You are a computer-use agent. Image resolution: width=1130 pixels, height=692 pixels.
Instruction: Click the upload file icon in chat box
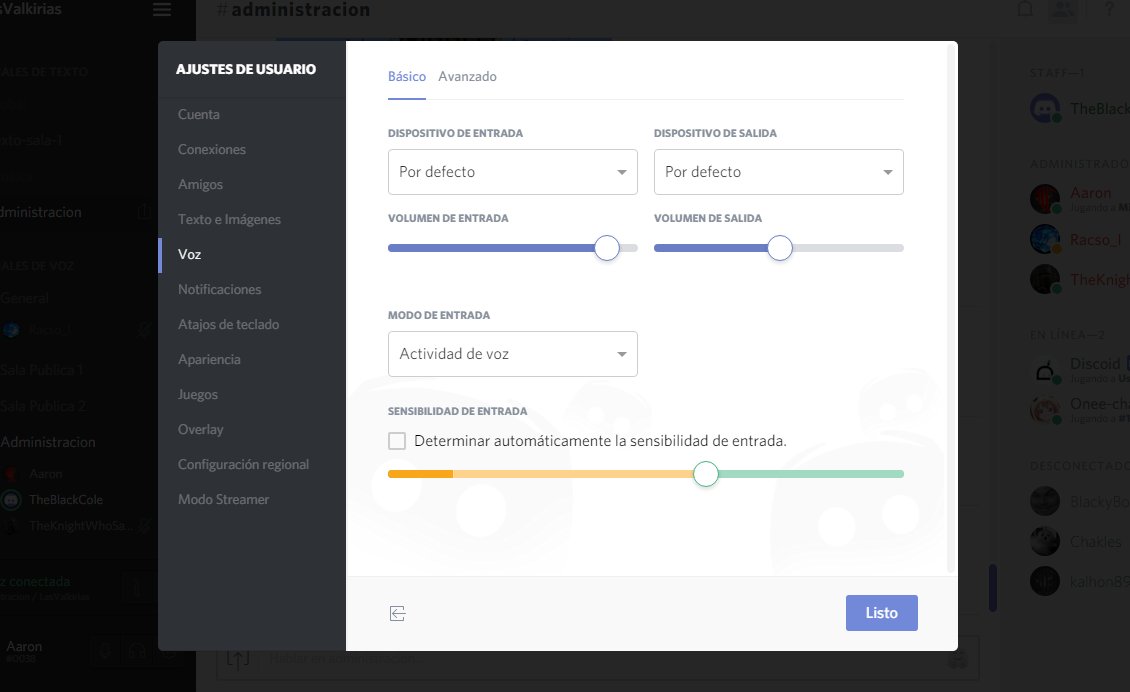click(x=238, y=658)
